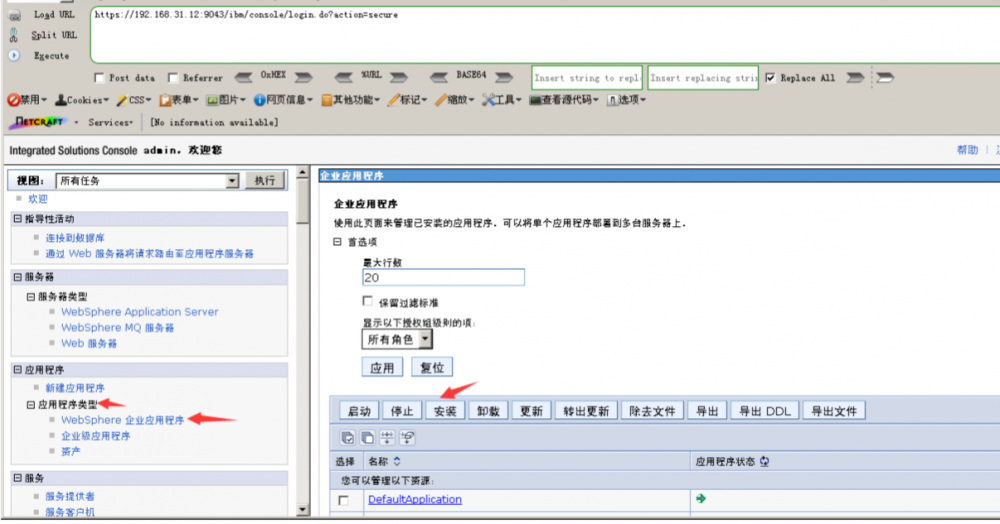Screen dimensions: 1000x524
Task: Open the DefaultApplication link
Action: (x=415, y=500)
